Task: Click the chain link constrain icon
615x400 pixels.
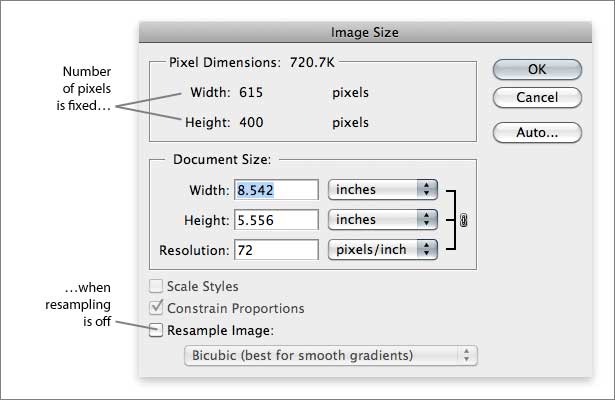Action: [464, 220]
